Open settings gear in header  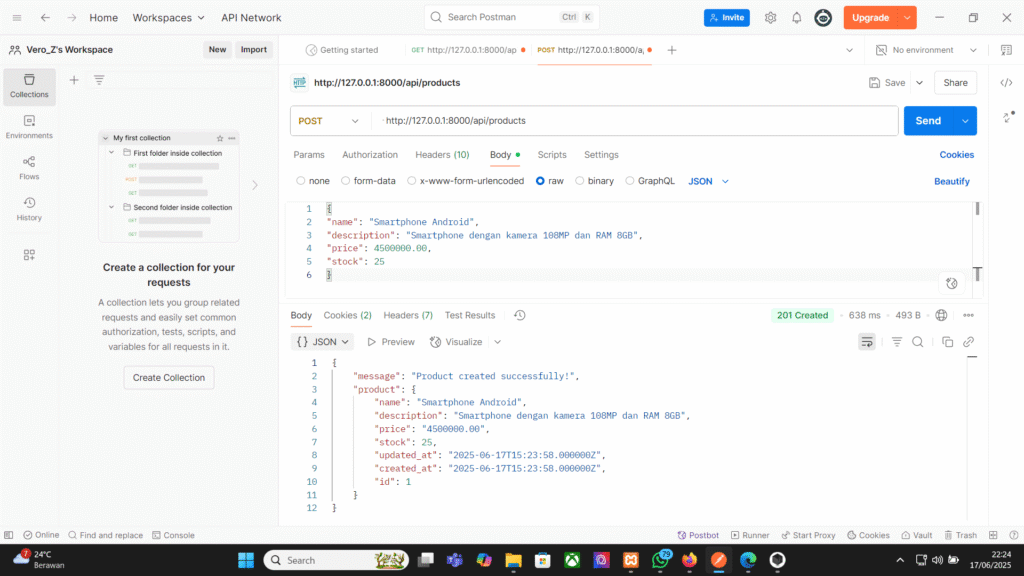coord(770,18)
